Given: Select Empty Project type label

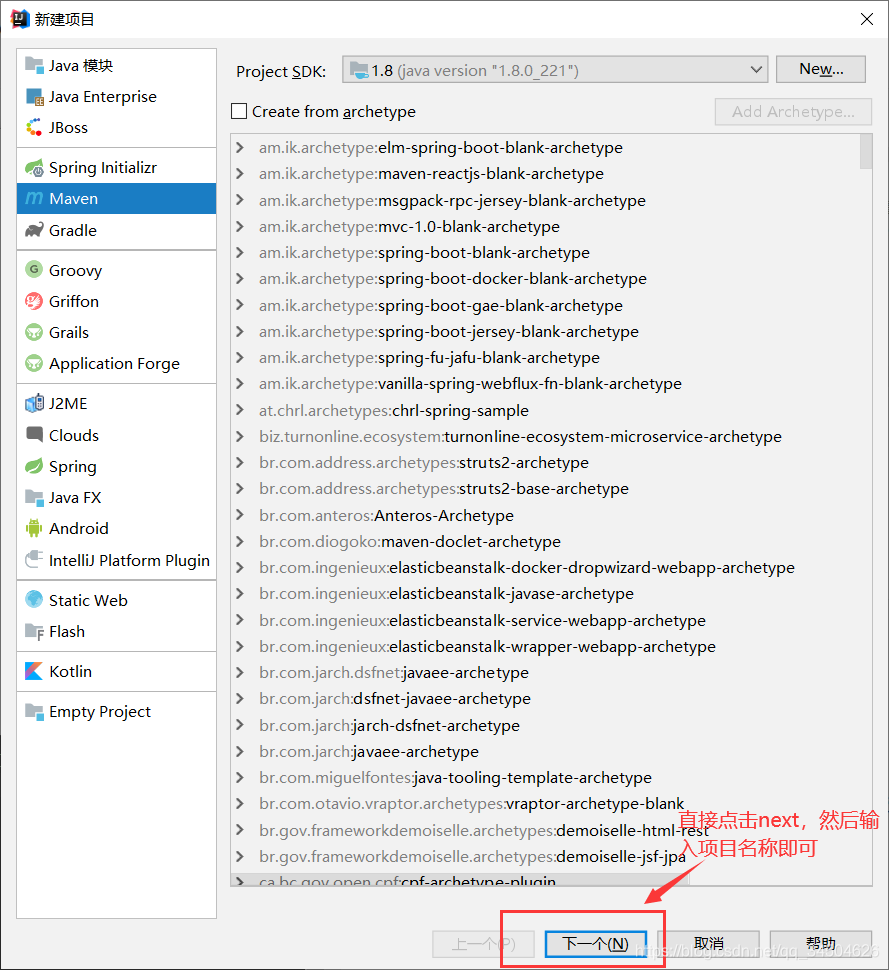Looking at the screenshot, I should [x=100, y=711].
